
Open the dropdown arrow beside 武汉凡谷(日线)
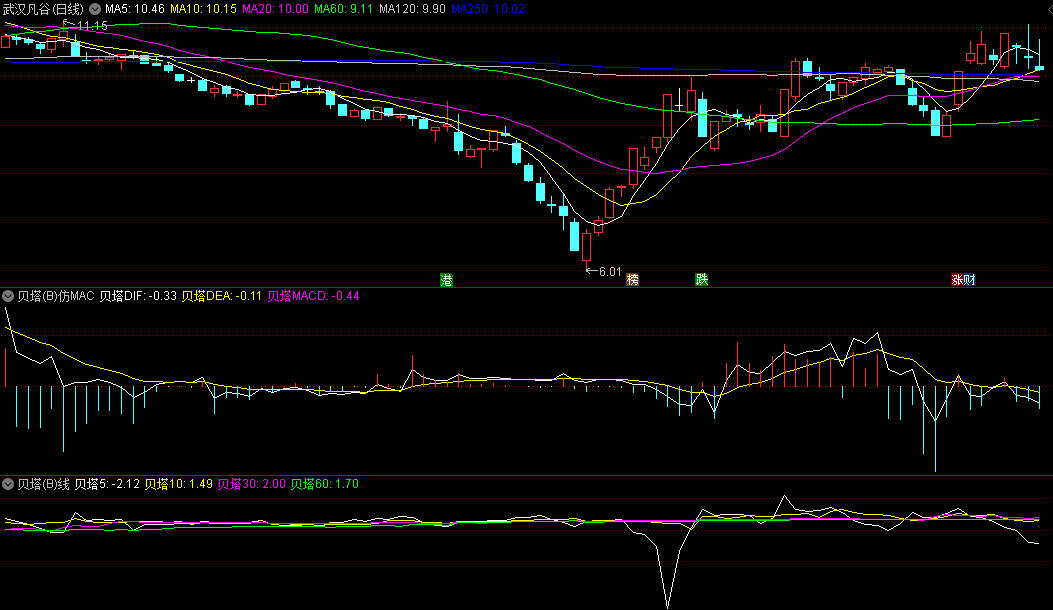coord(95,9)
